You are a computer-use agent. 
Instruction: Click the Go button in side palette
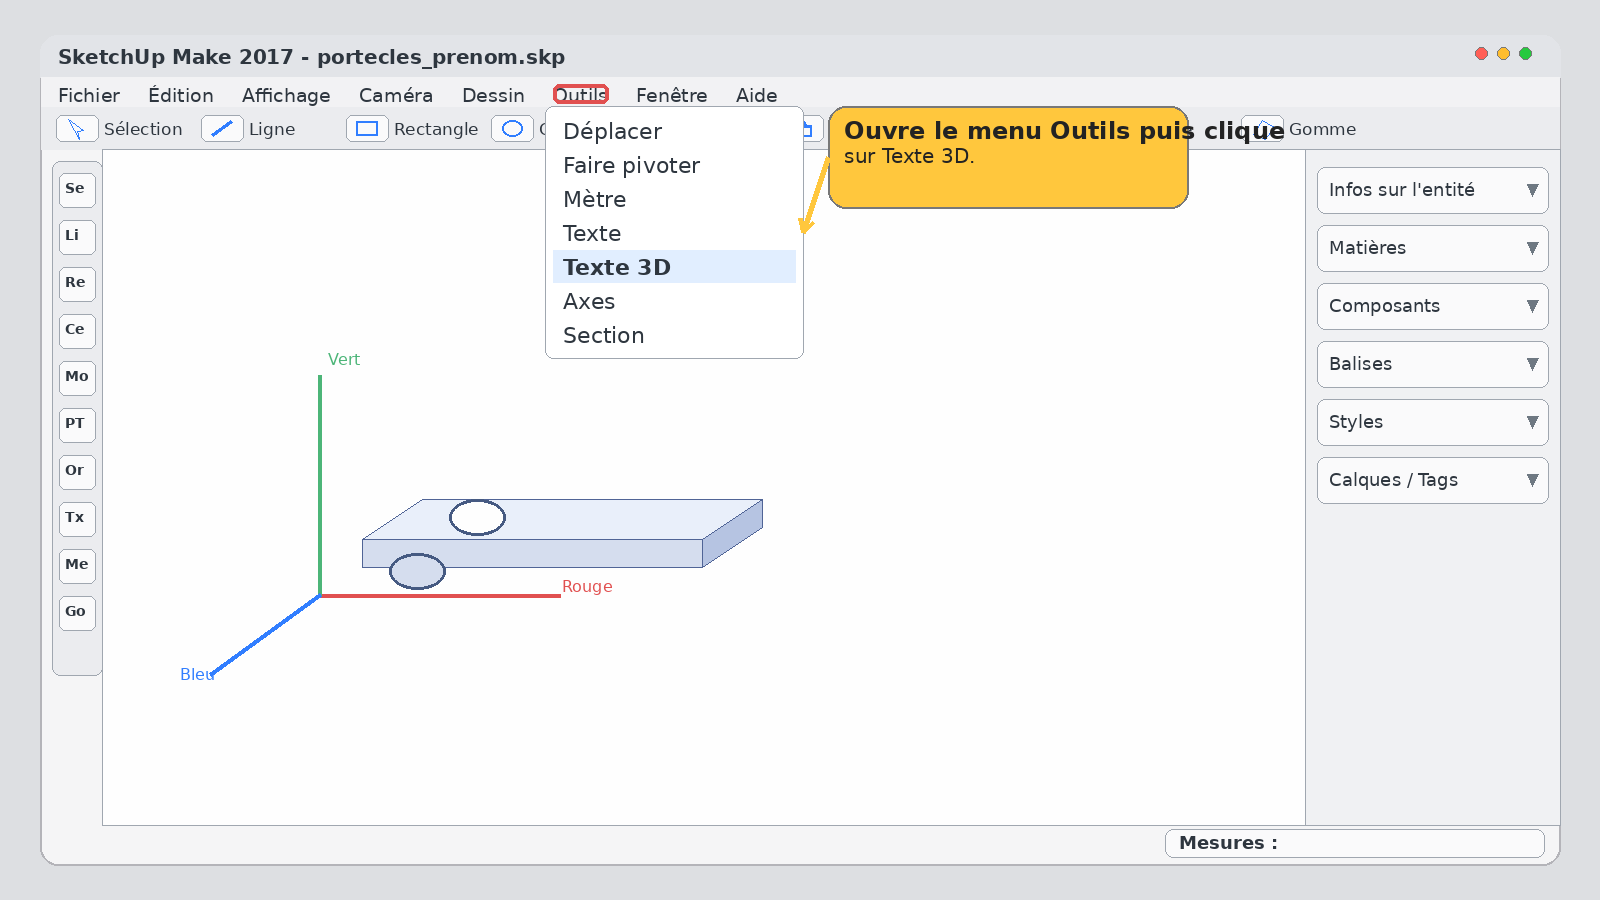[77, 612]
